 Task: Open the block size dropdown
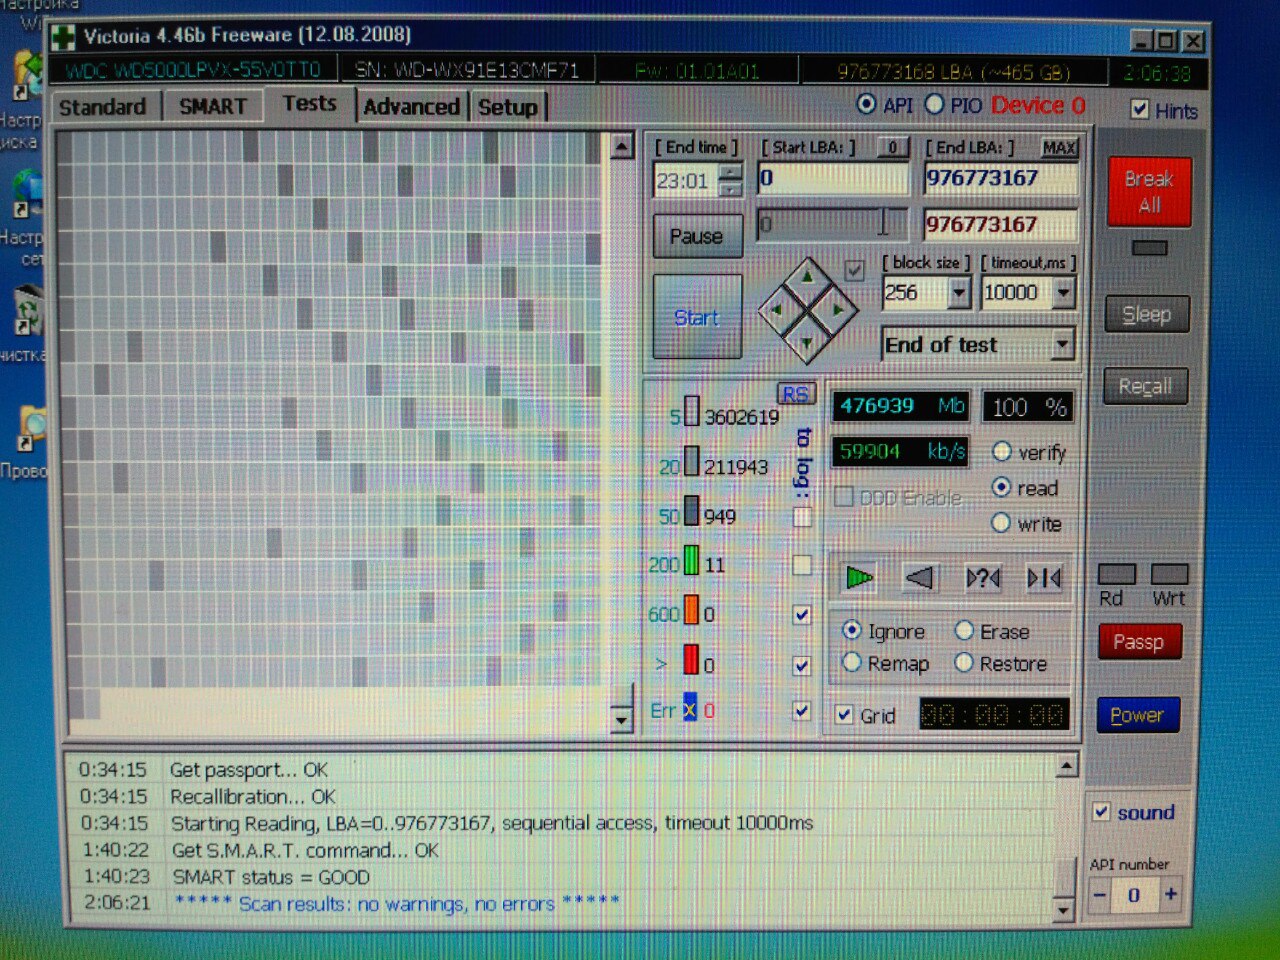pos(960,293)
